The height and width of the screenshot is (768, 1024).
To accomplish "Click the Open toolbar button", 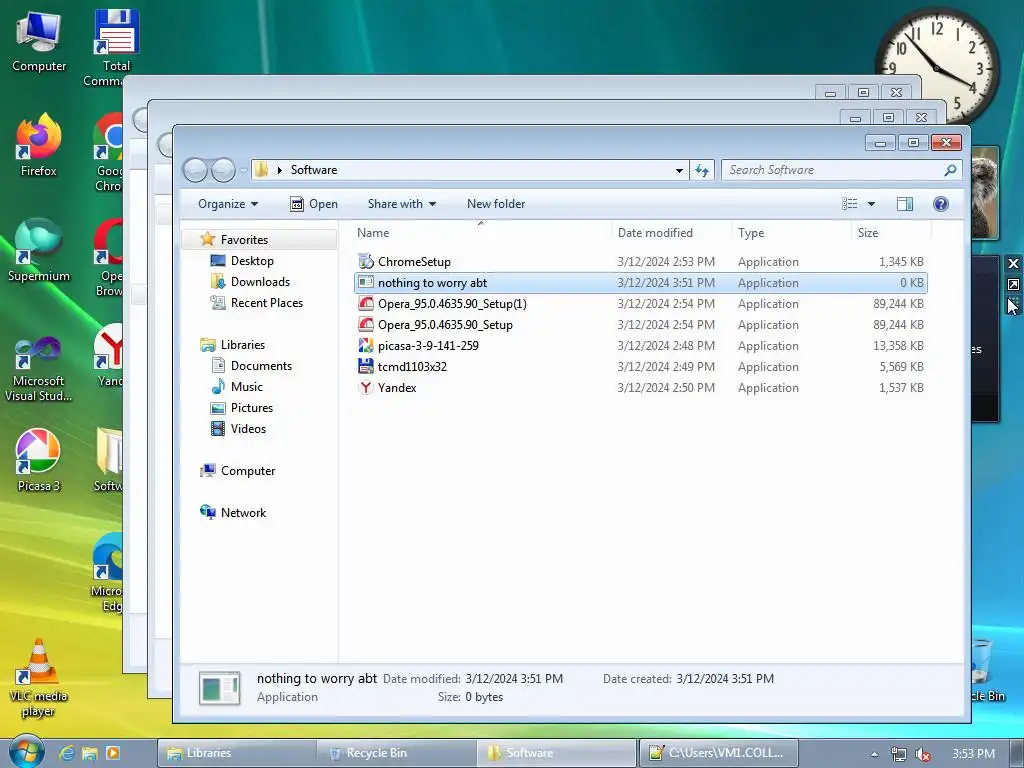I will point(314,204).
